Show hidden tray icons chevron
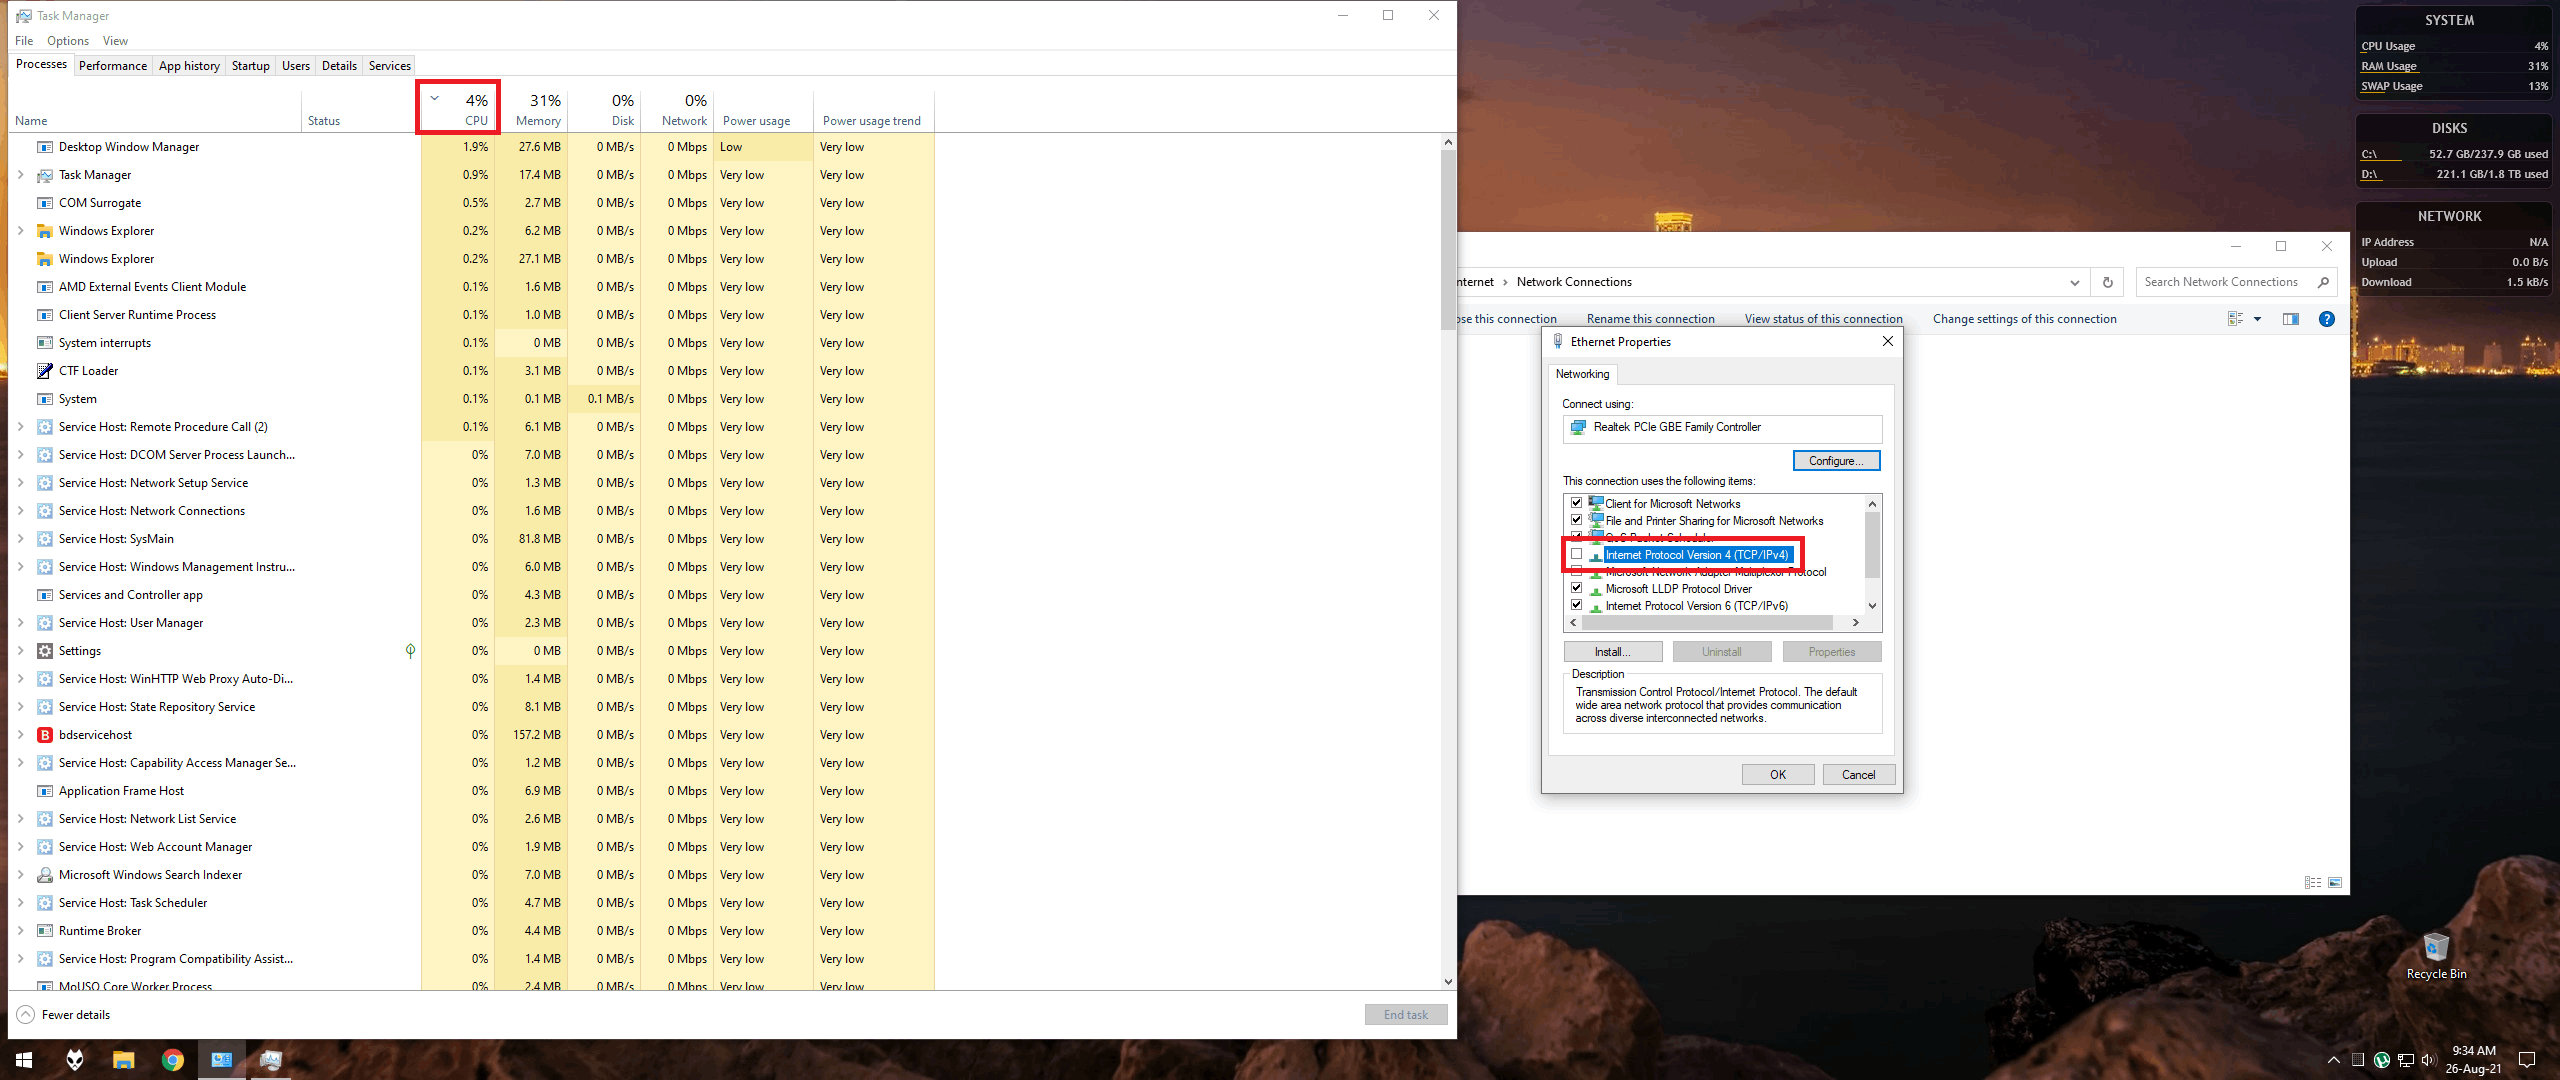This screenshot has height=1080, width=2560. click(x=2334, y=1060)
